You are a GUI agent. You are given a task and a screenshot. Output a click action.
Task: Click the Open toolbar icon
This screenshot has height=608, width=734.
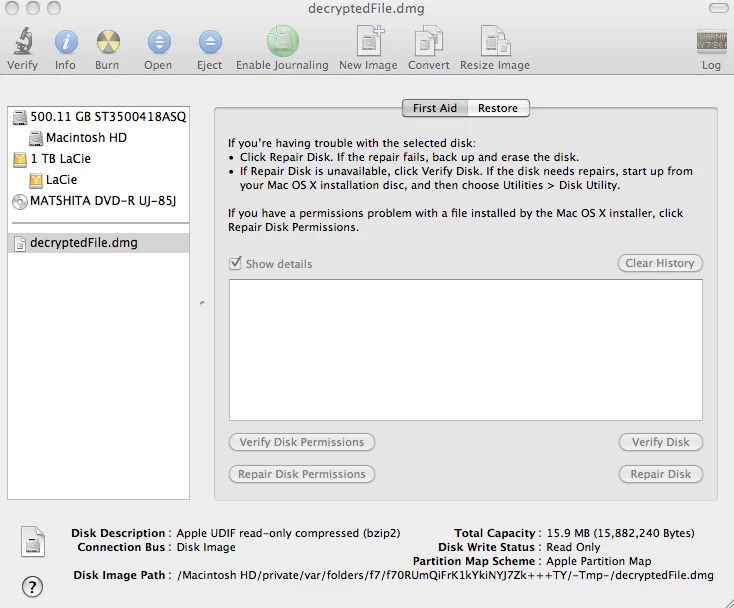(159, 42)
